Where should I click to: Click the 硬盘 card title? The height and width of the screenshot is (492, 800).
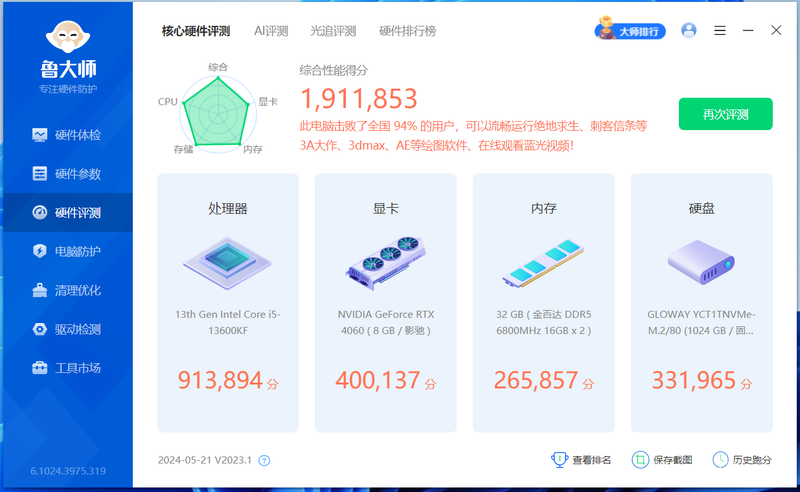[x=702, y=208]
